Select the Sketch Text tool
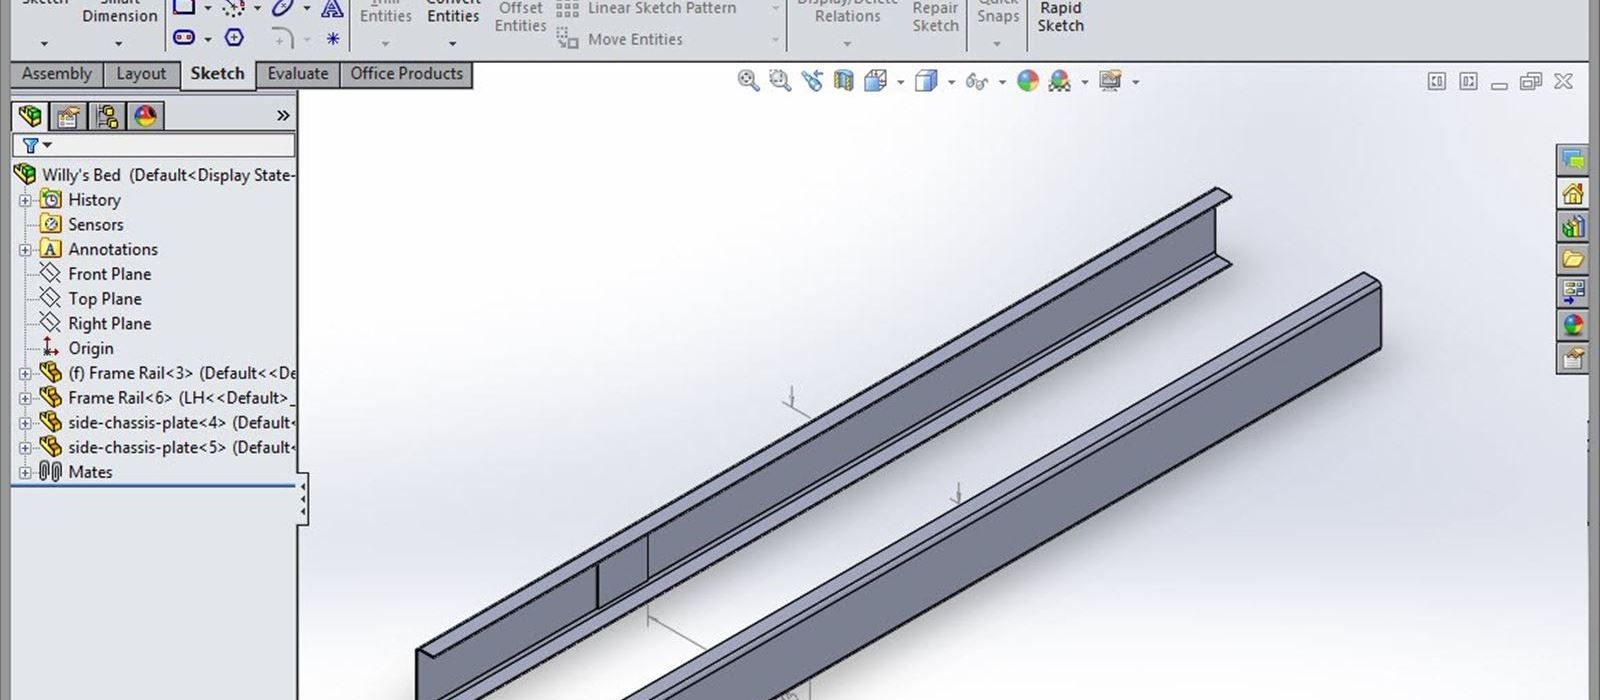Screen dimensions: 1600x700 click(332, 9)
